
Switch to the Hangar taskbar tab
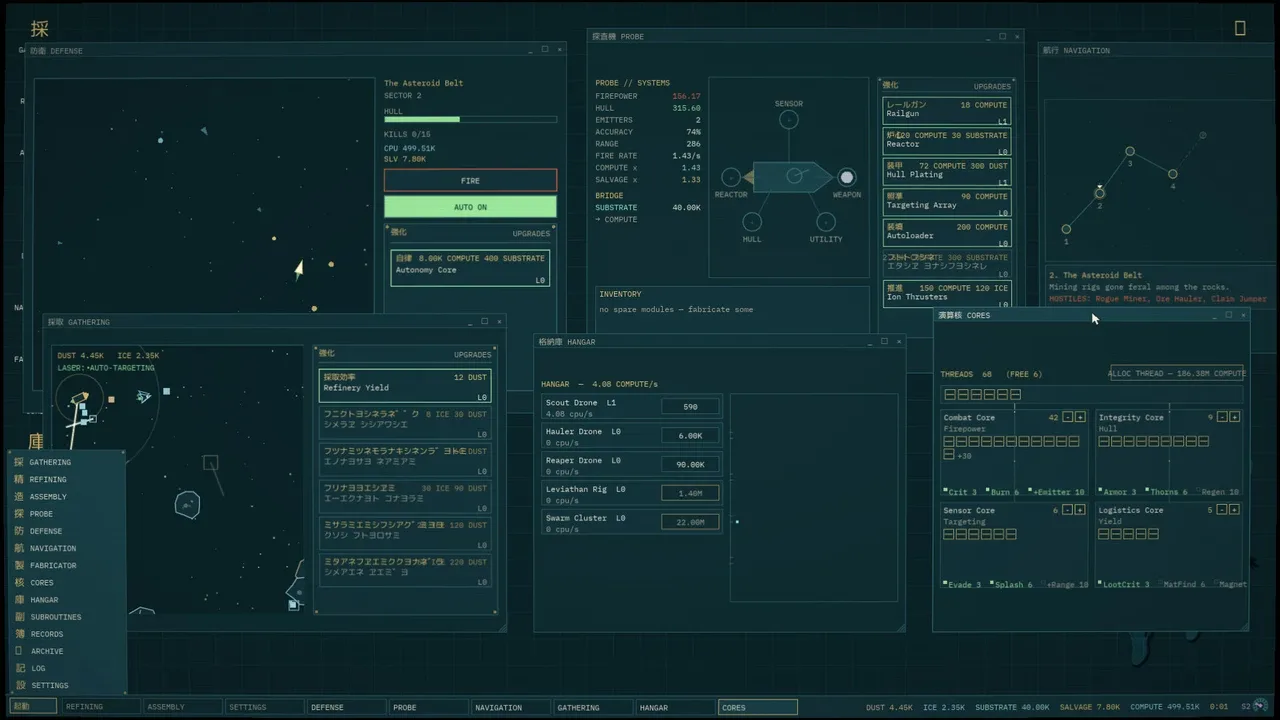pyautogui.click(x=675, y=707)
